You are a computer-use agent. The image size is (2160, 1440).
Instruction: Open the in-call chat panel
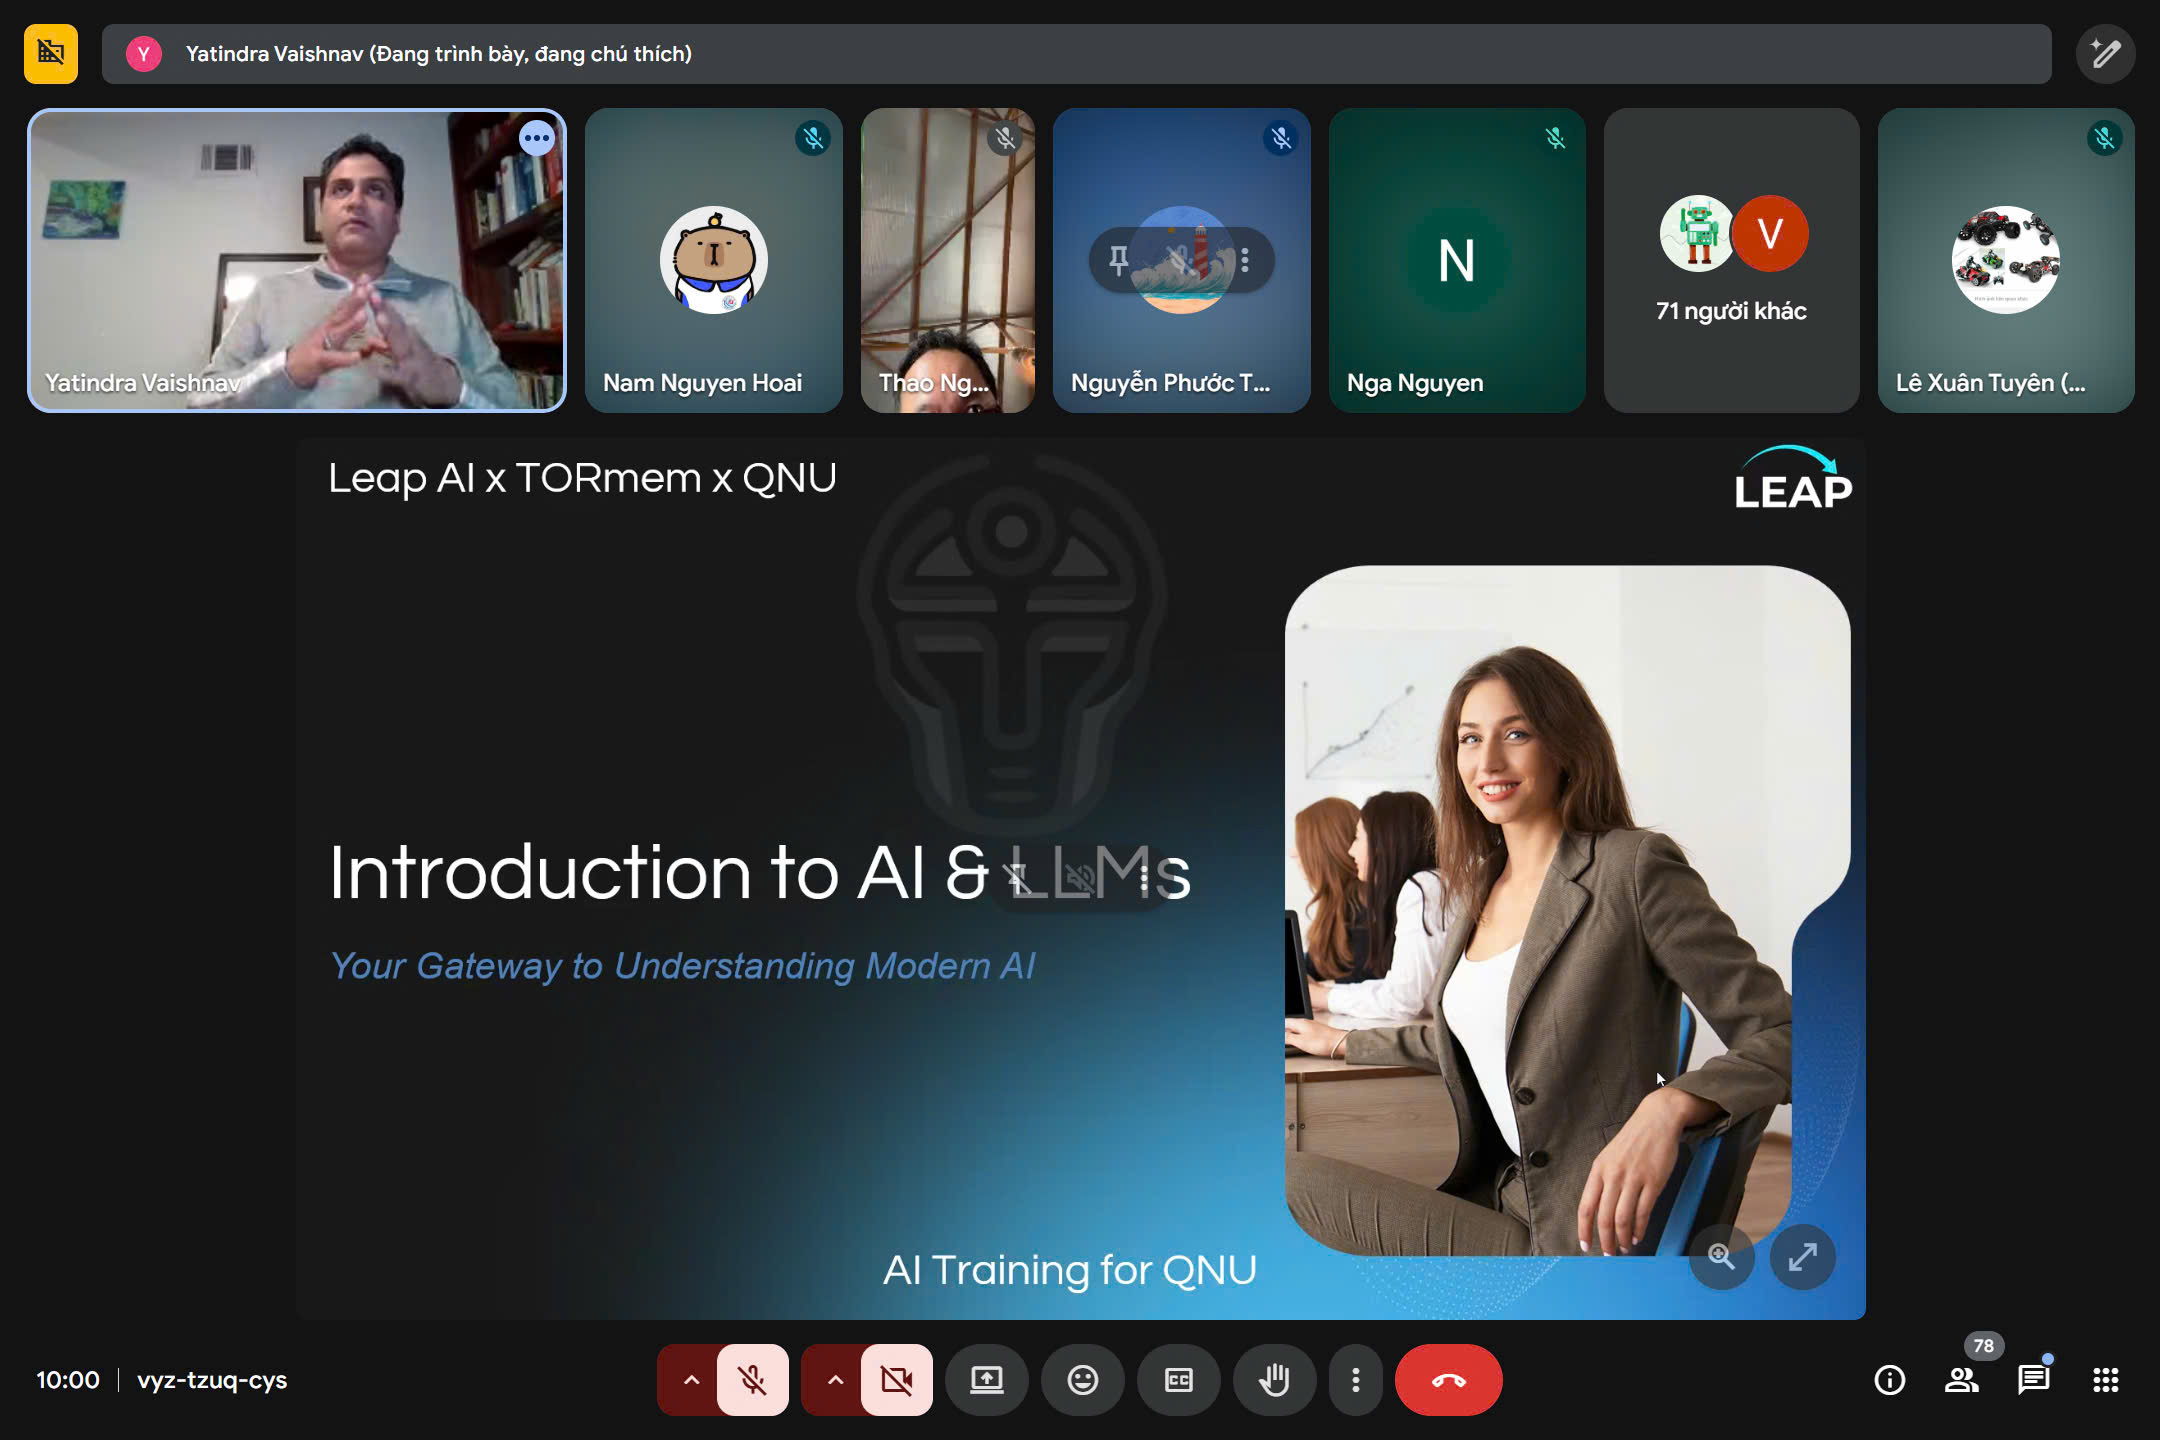[2033, 1380]
